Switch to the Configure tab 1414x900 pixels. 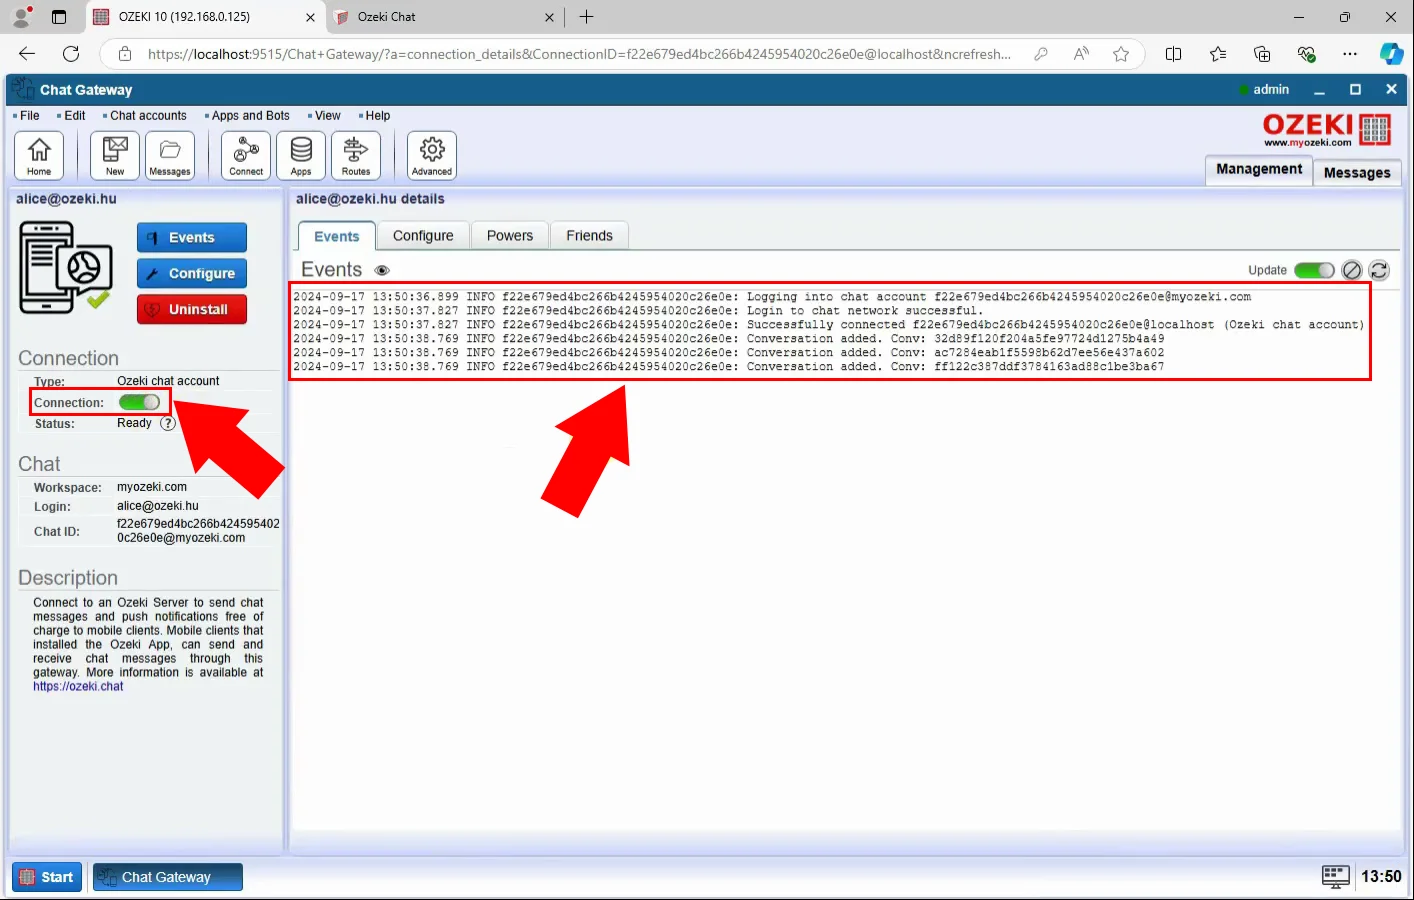pos(423,236)
